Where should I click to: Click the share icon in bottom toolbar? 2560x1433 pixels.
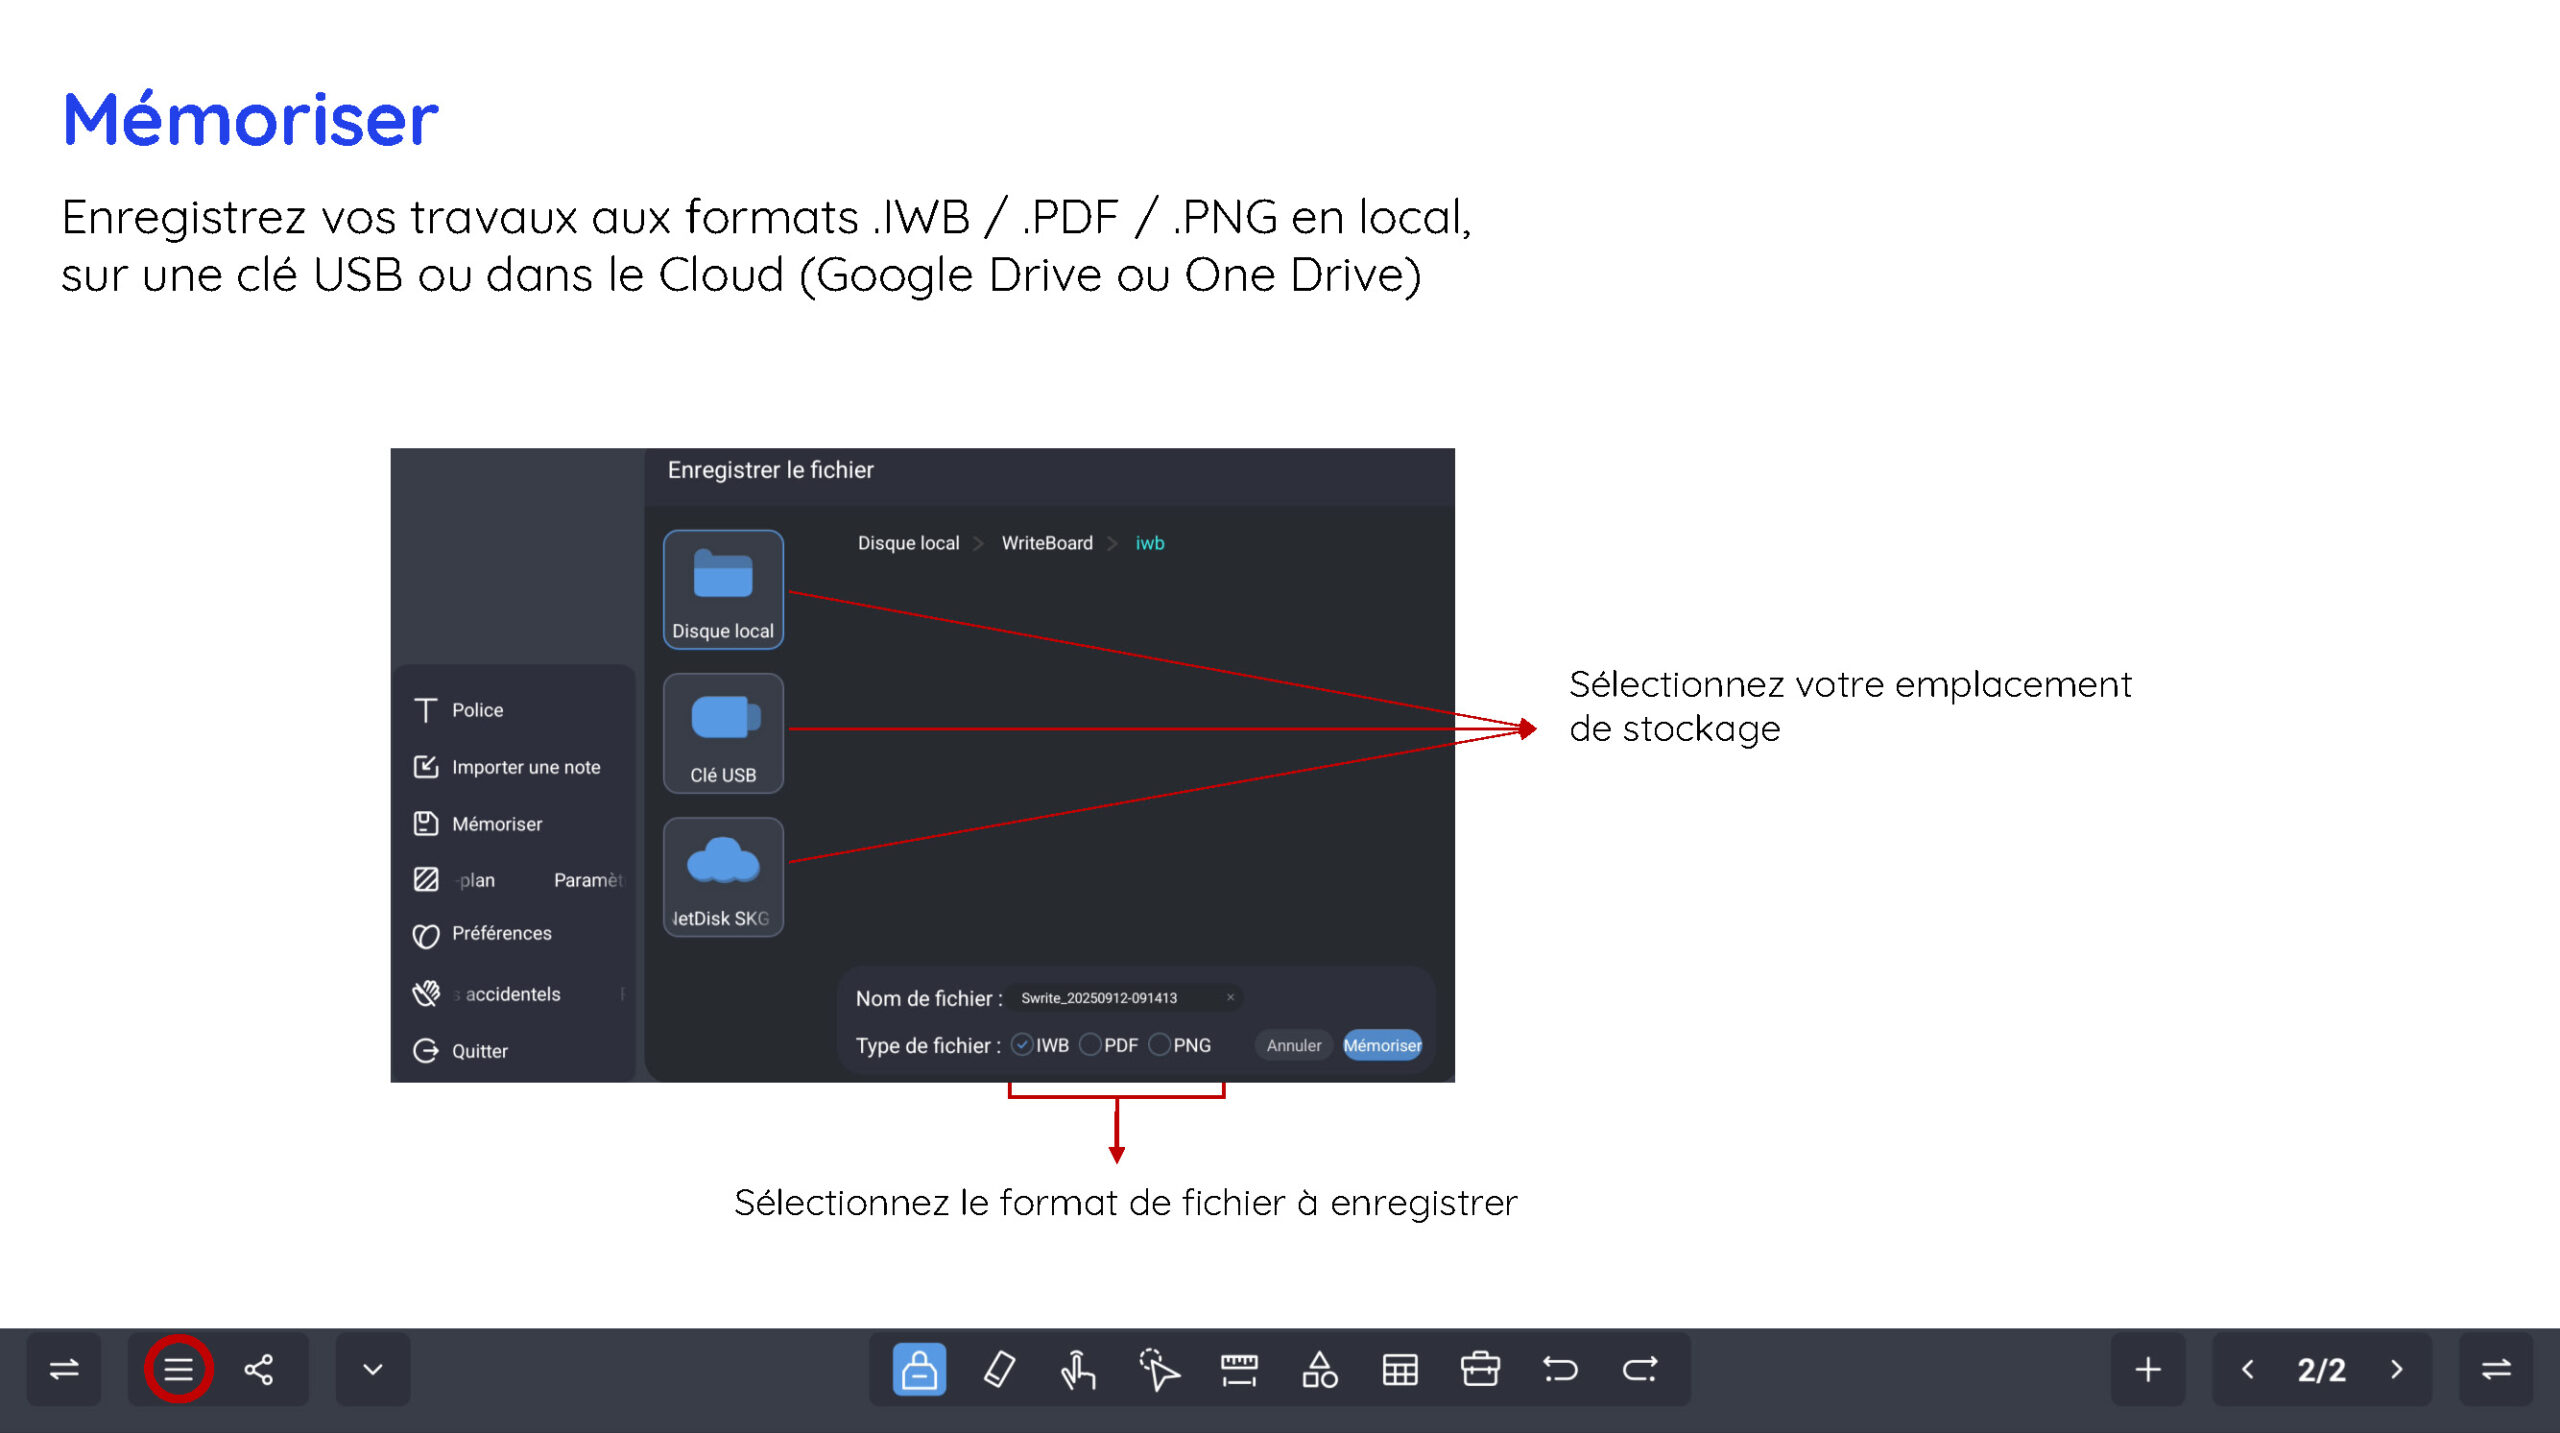tap(259, 1369)
